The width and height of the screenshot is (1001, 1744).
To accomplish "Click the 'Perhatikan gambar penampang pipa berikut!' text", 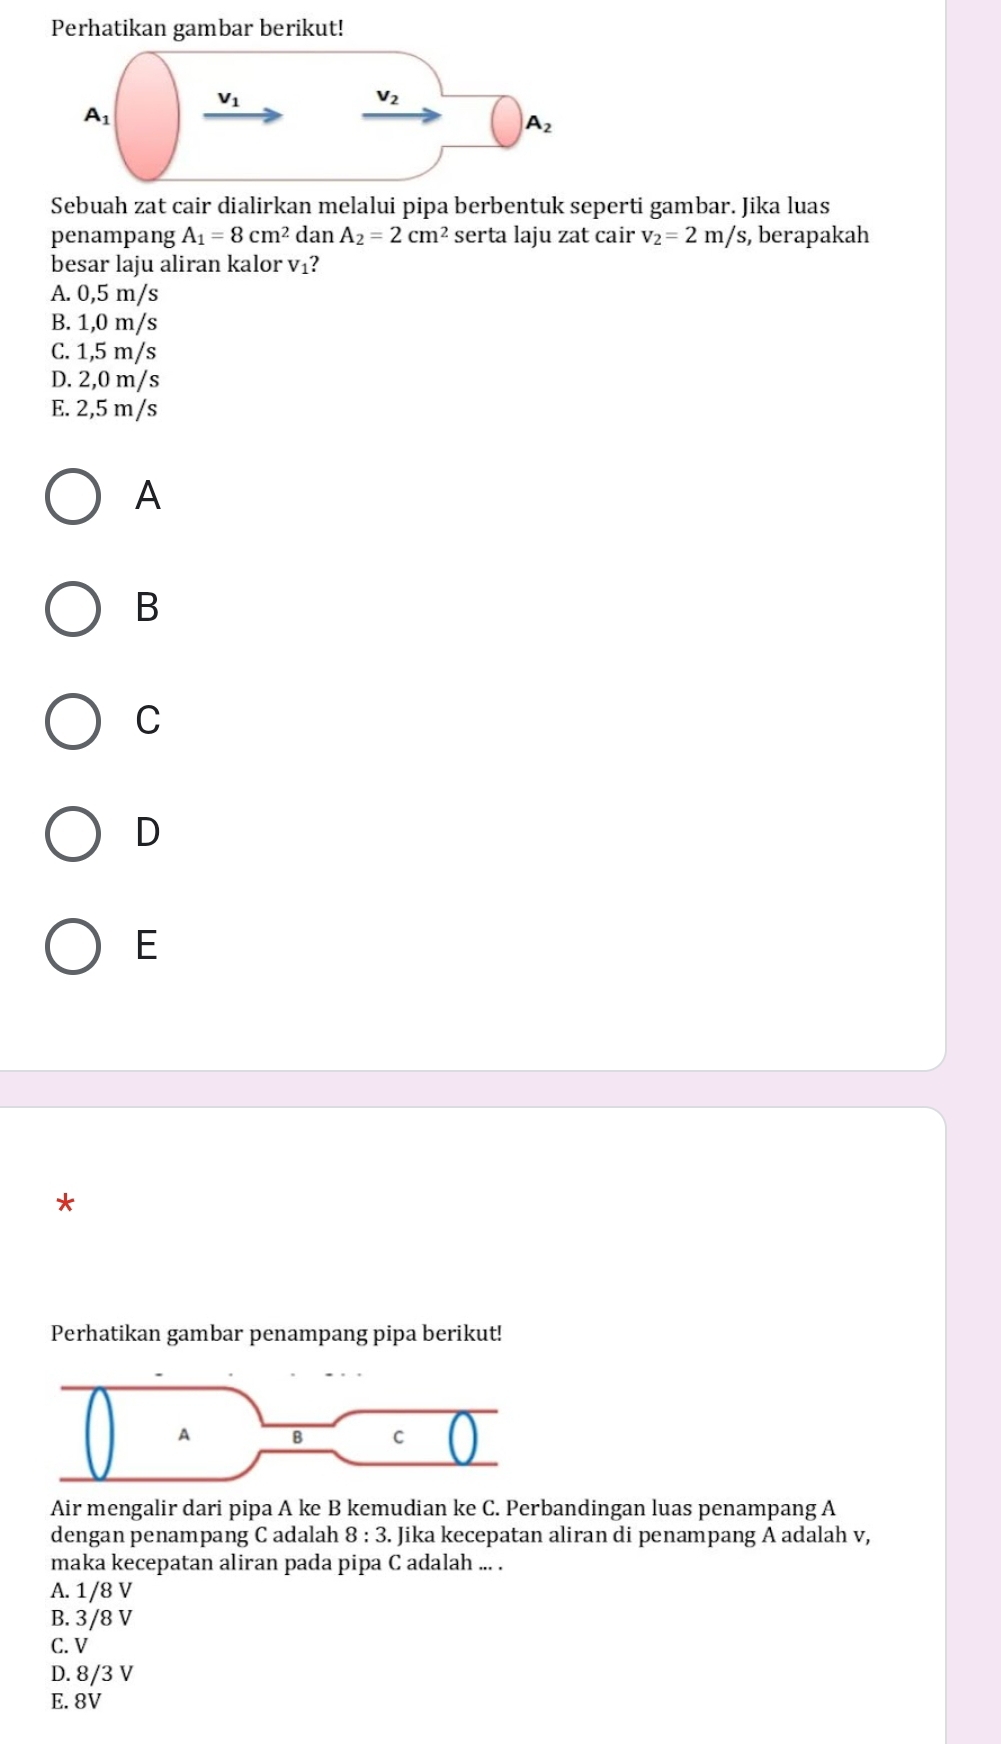I will pyautogui.click(x=277, y=1333).
